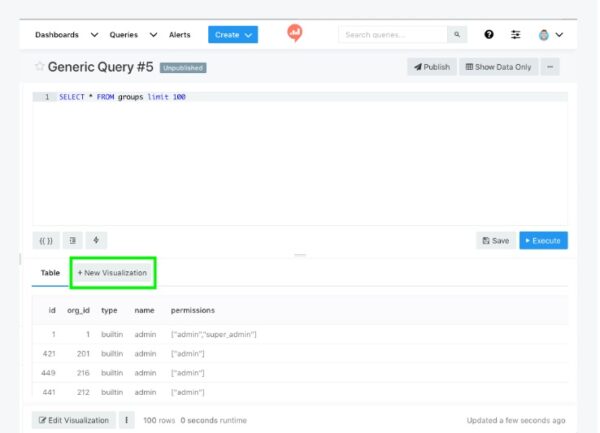The image size is (600, 433).
Task: Expand the Dashboards dropdown chevron
Action: 94,35
